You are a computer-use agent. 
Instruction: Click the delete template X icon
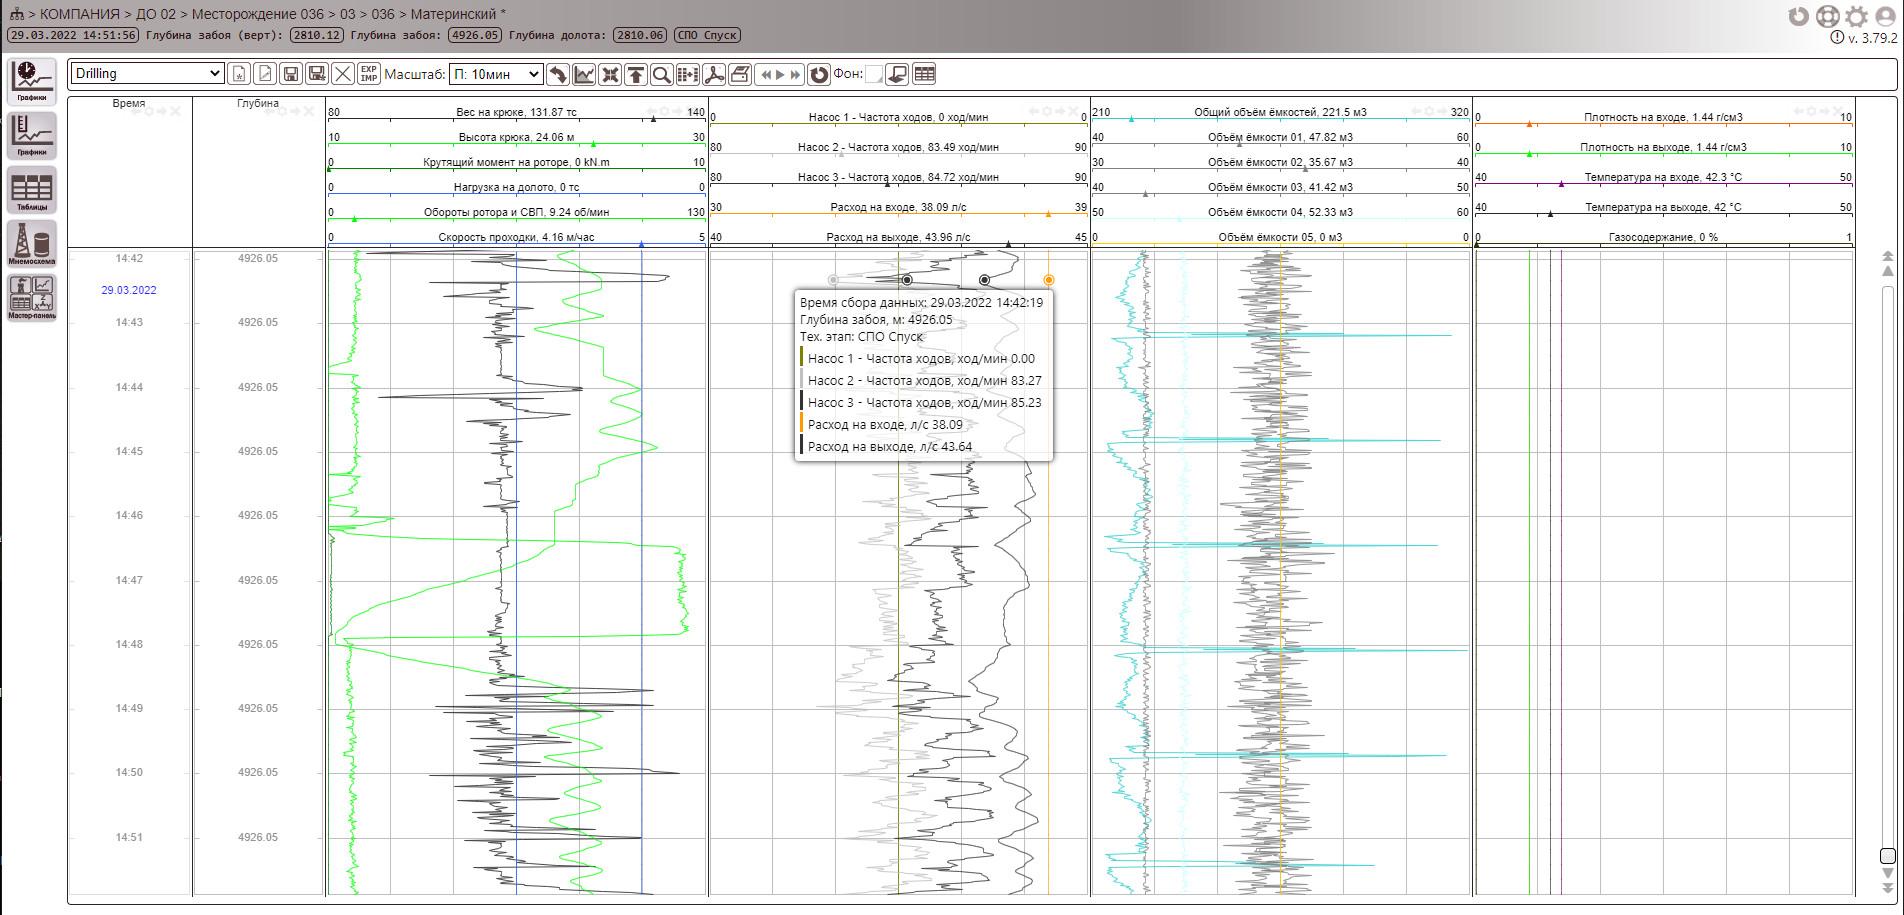[x=343, y=74]
